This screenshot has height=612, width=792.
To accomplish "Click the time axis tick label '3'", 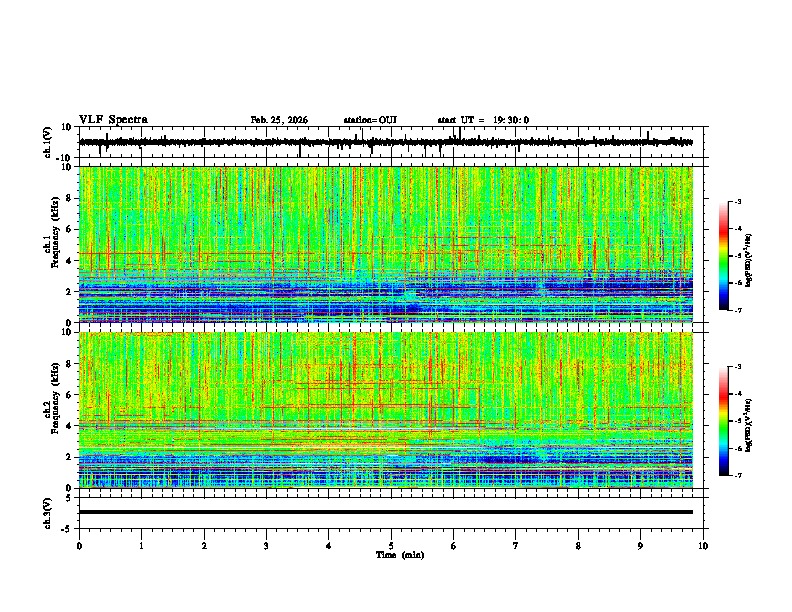I will click(266, 546).
